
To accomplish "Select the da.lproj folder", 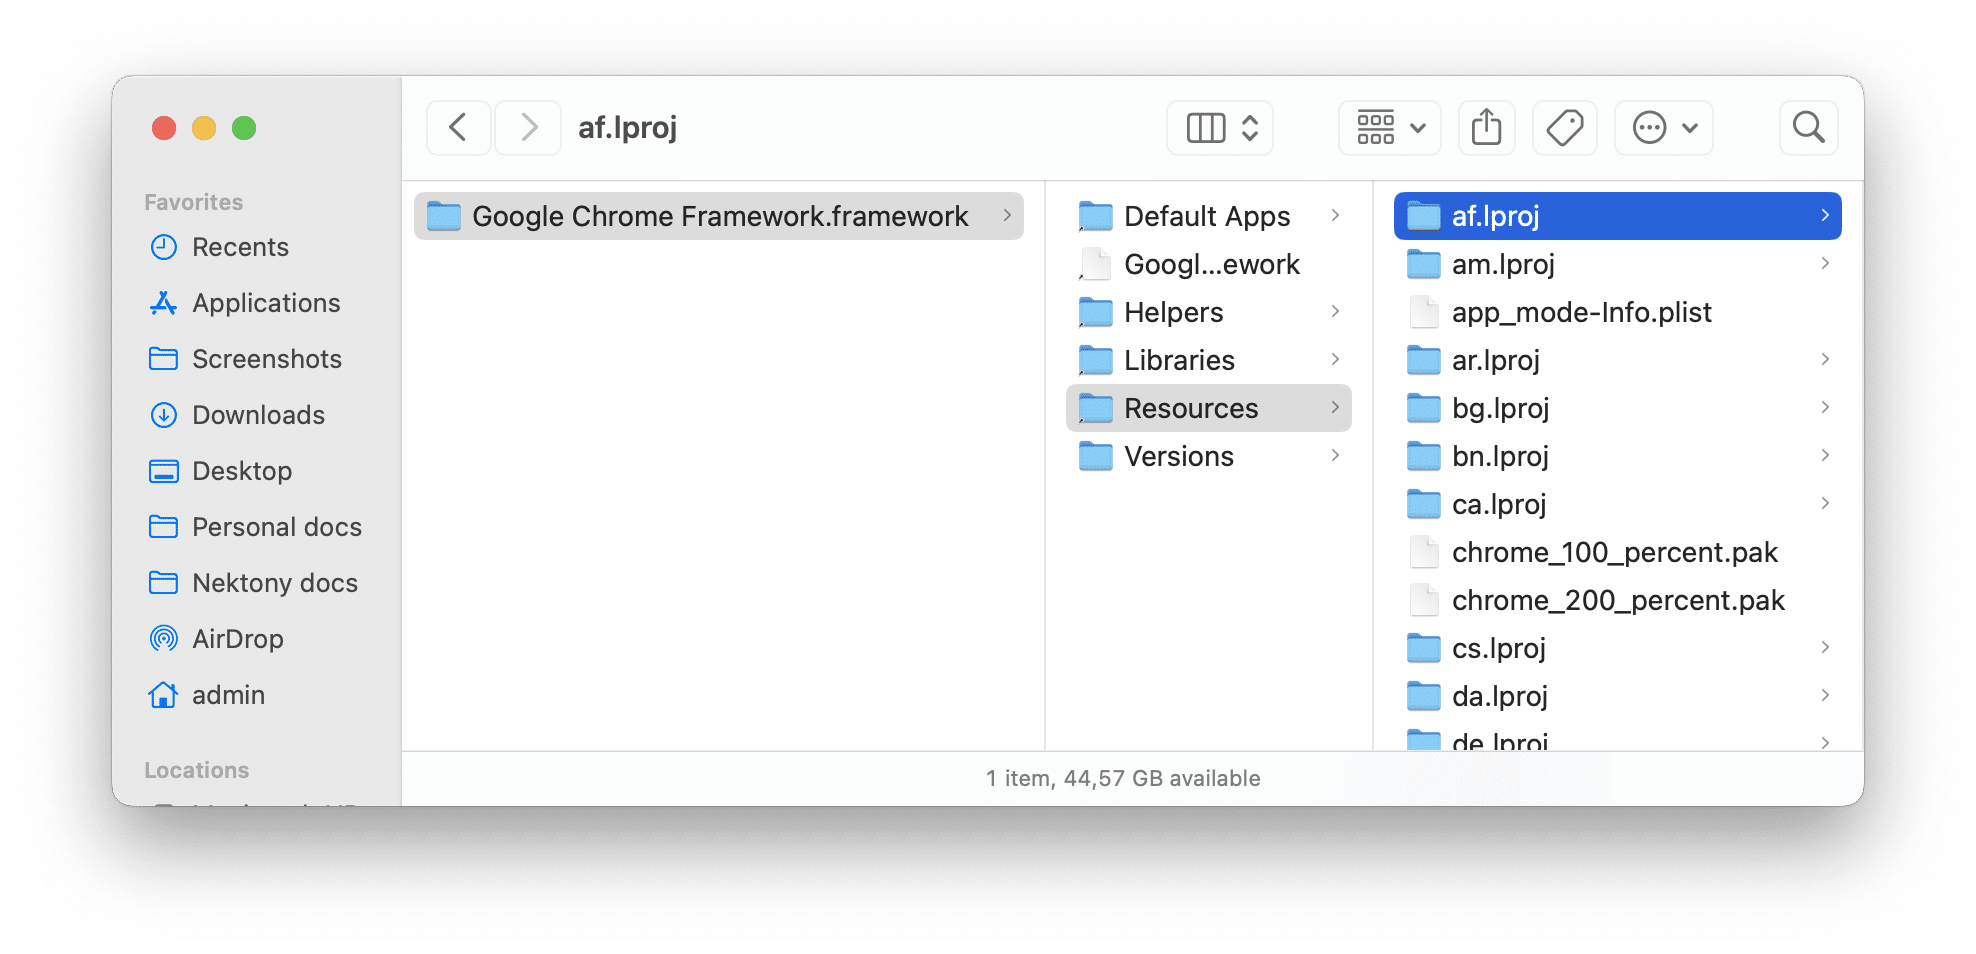I will click(x=1618, y=696).
